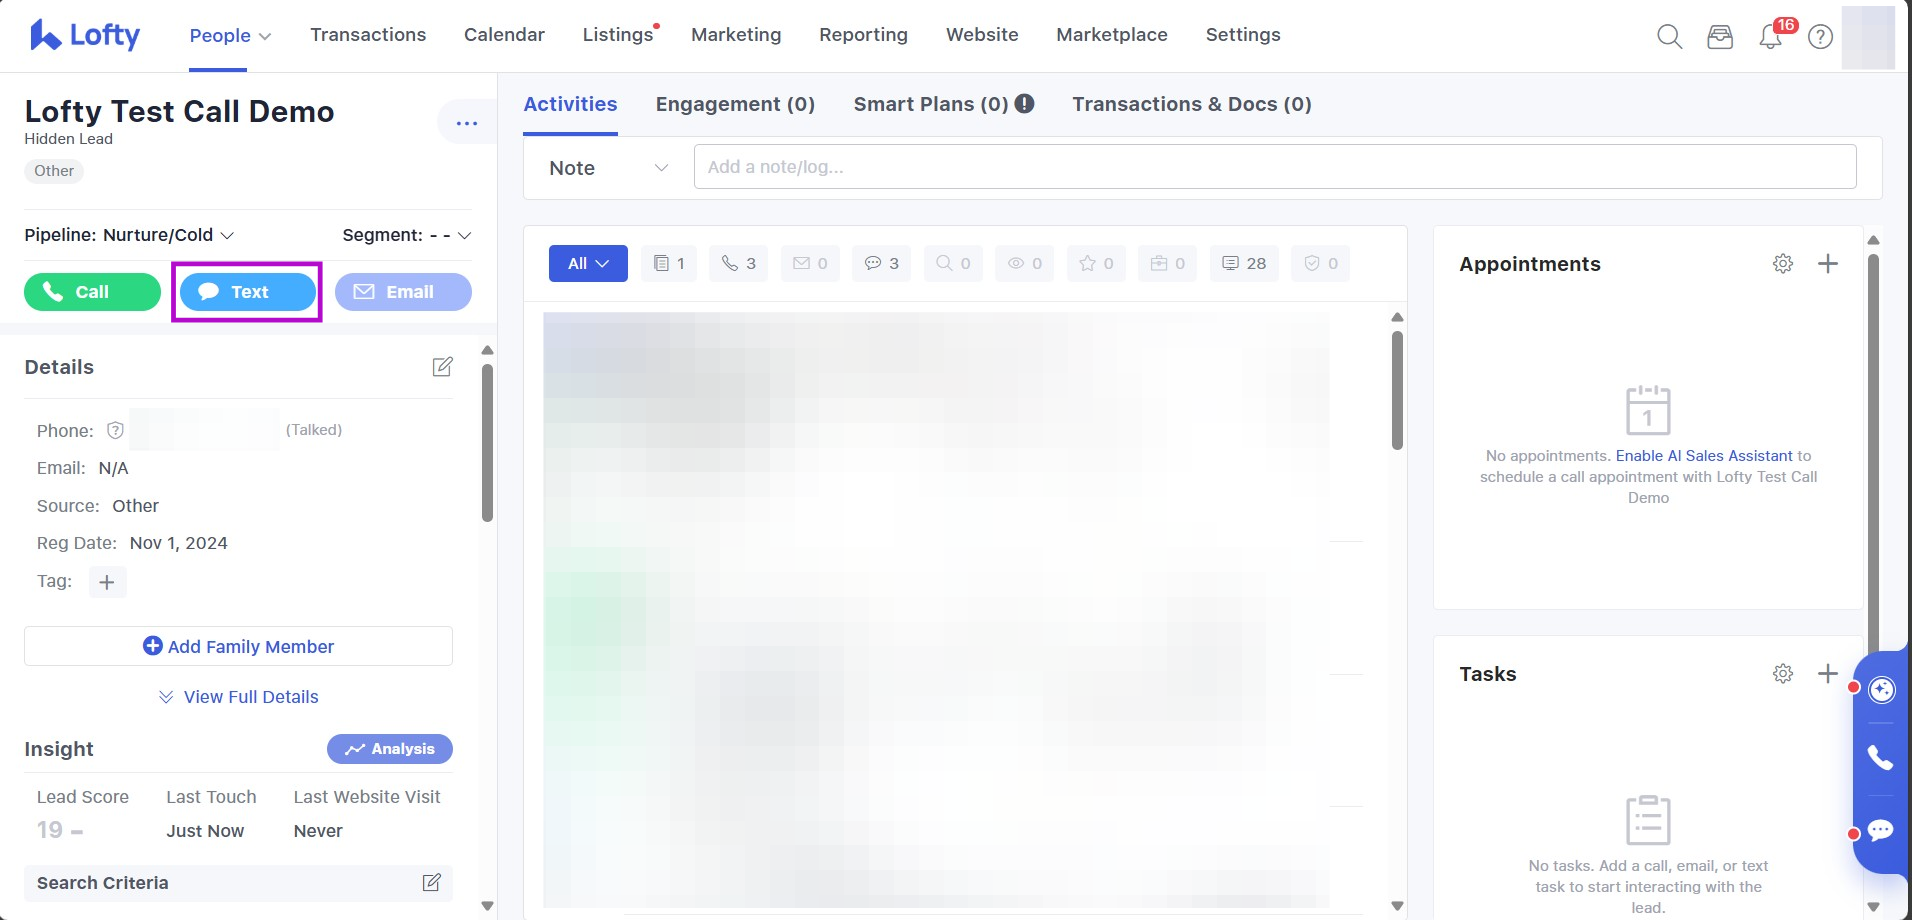Open the All activities filter dropdown
1912x920 pixels.
tap(588, 264)
